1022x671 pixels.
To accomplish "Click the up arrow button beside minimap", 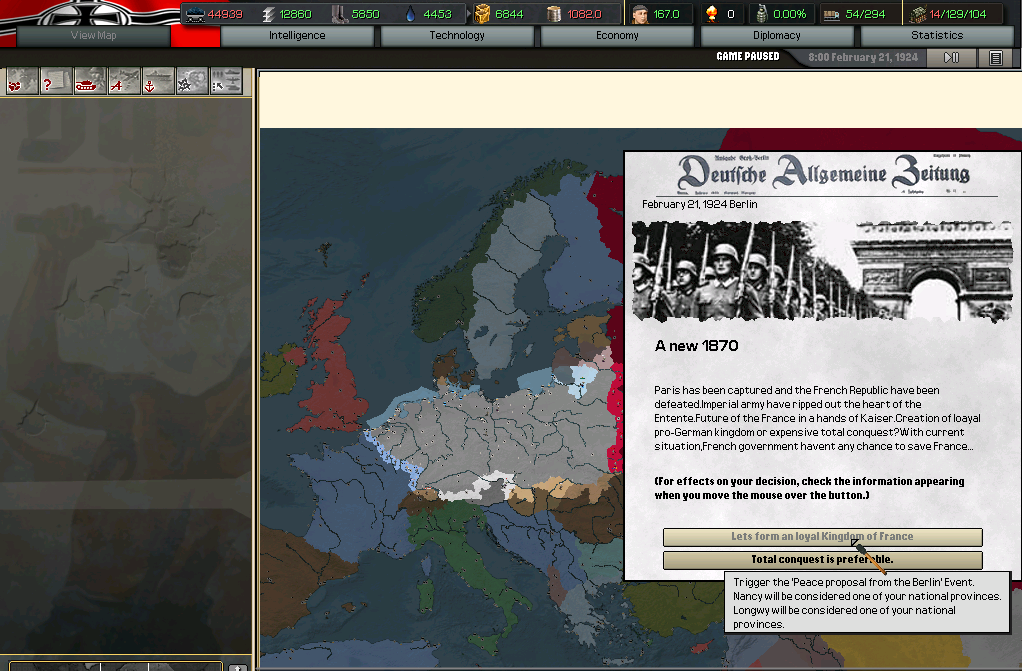I will (x=238, y=667).
